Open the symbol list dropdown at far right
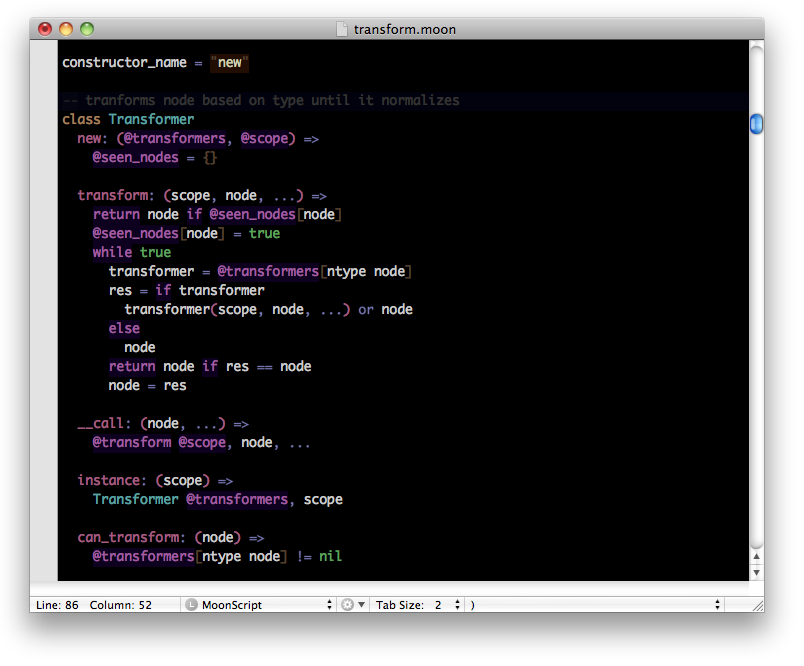804x666 pixels. [x=717, y=604]
